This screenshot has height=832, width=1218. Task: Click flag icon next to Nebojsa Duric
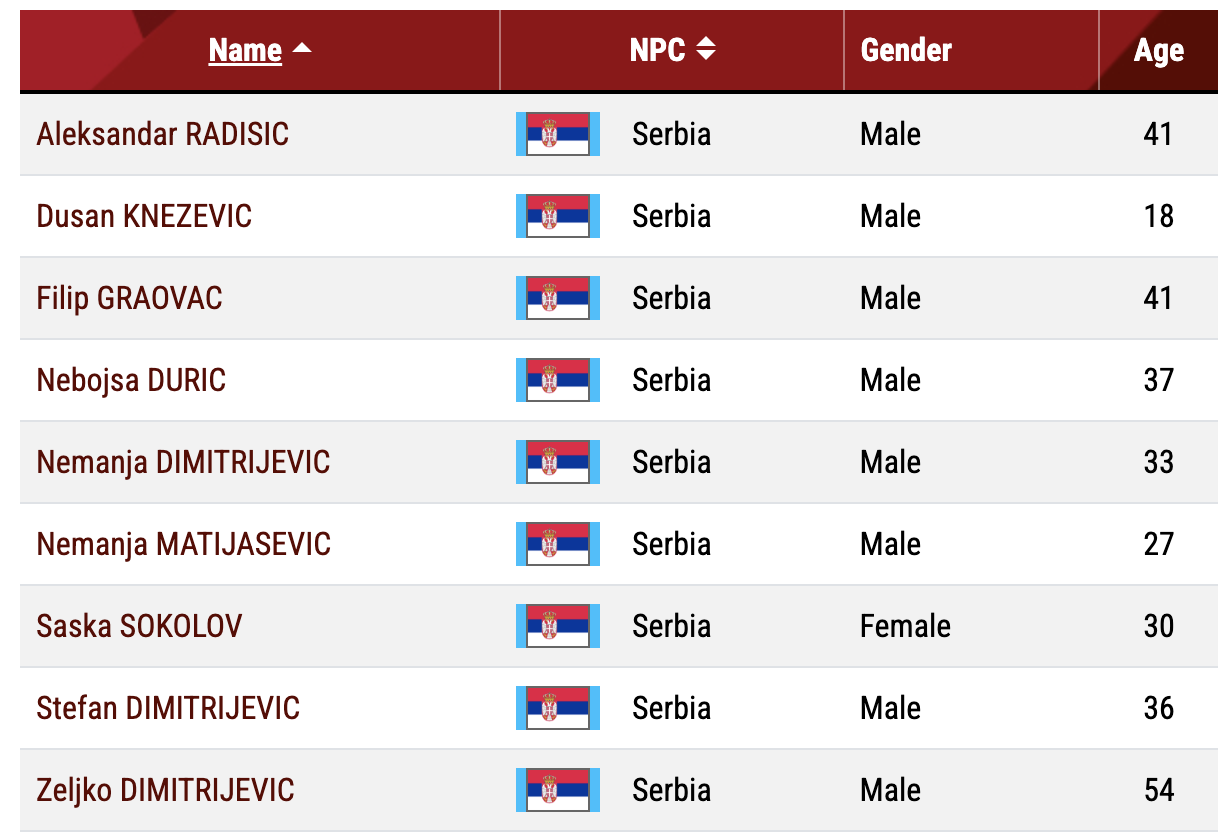click(558, 380)
